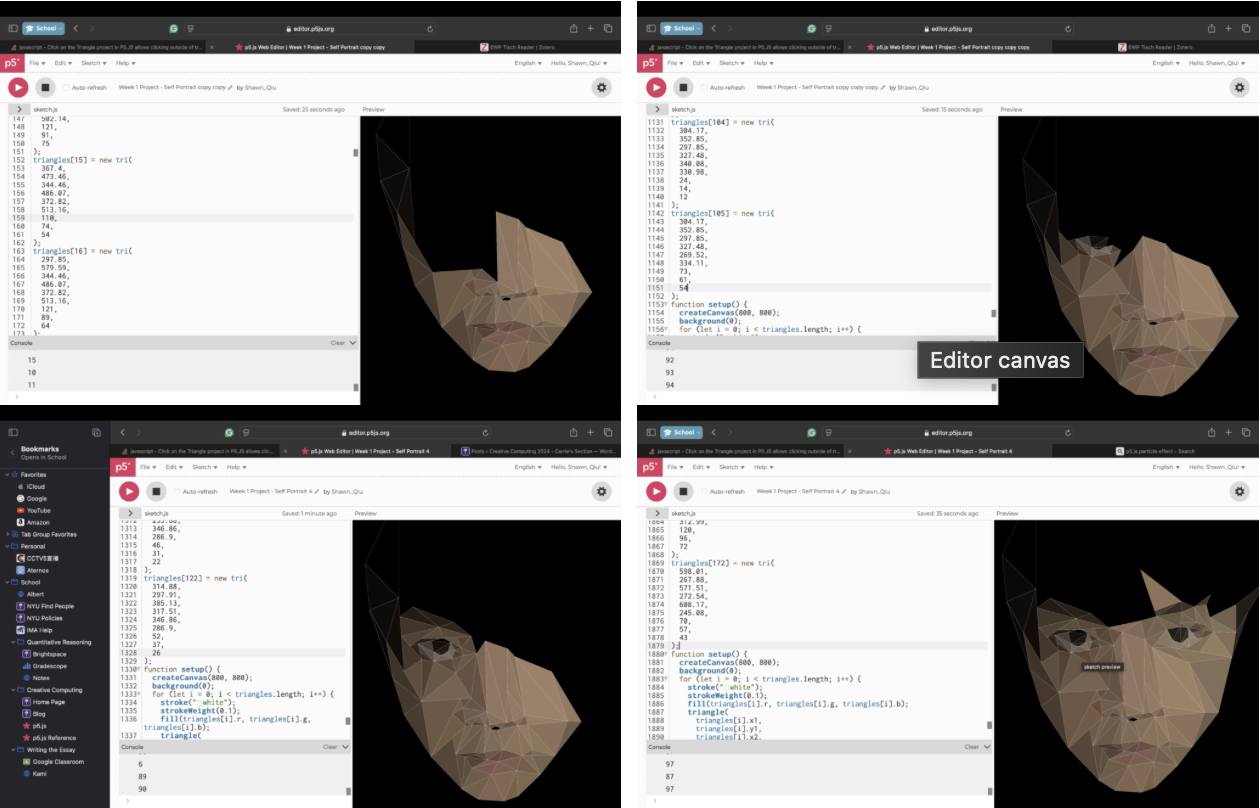This screenshot has width=1260, height=808.
Task: Click the p5 editor logo
Action: tap(11, 62)
